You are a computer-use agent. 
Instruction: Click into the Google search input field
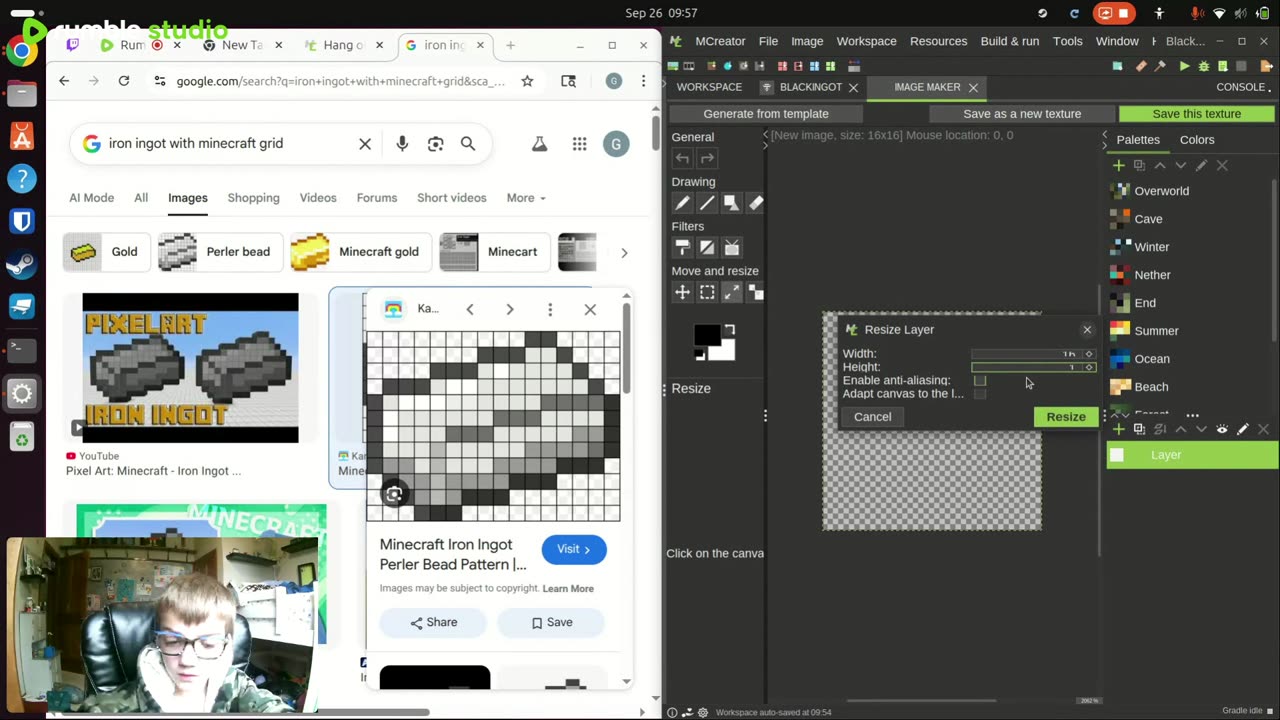point(230,144)
